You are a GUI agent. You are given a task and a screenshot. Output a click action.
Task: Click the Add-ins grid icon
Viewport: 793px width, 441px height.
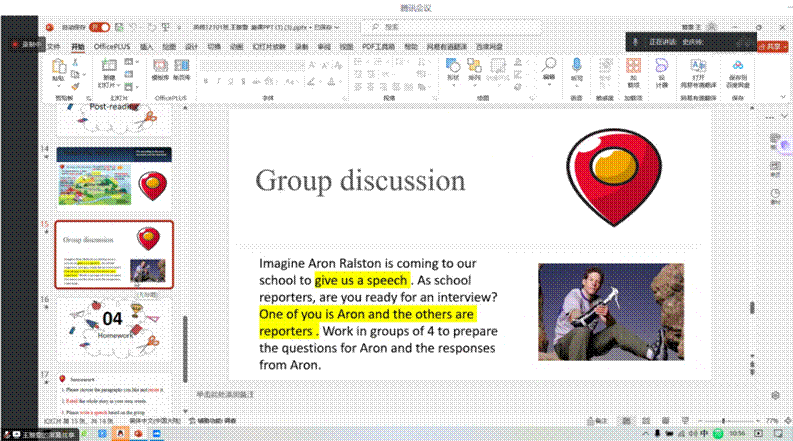pos(633,68)
